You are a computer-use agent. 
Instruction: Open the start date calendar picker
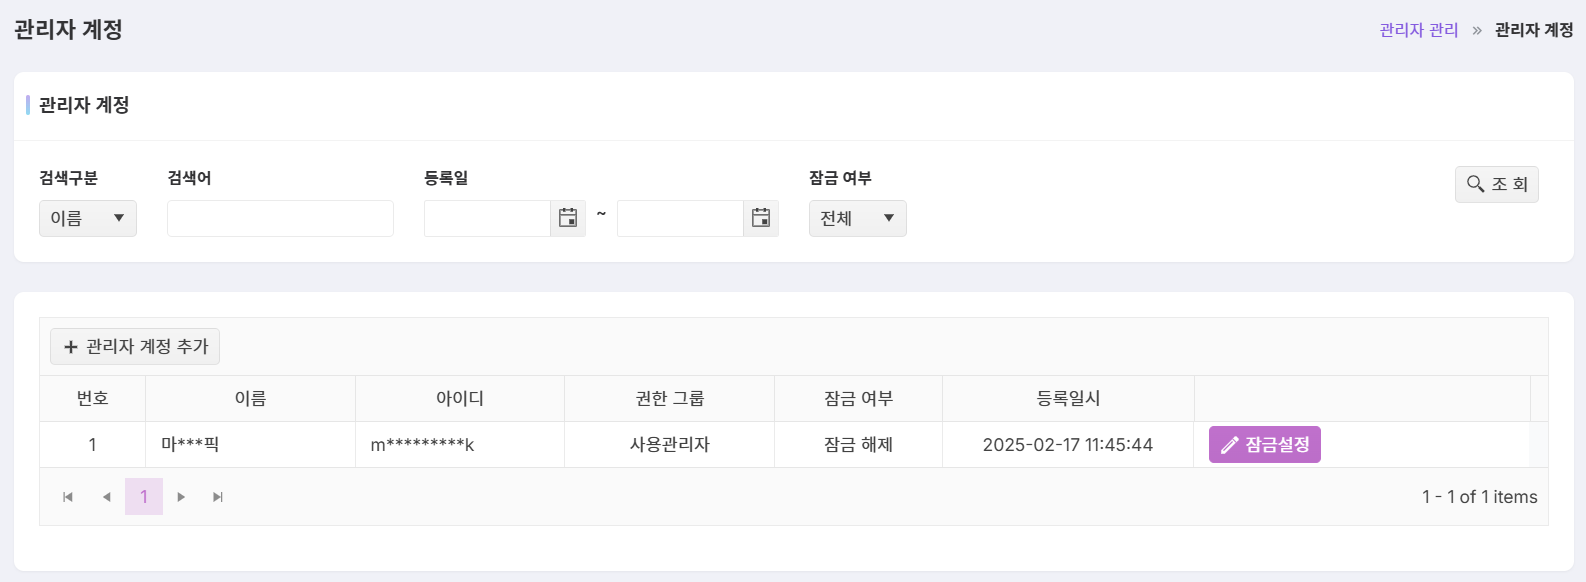pyautogui.click(x=568, y=218)
